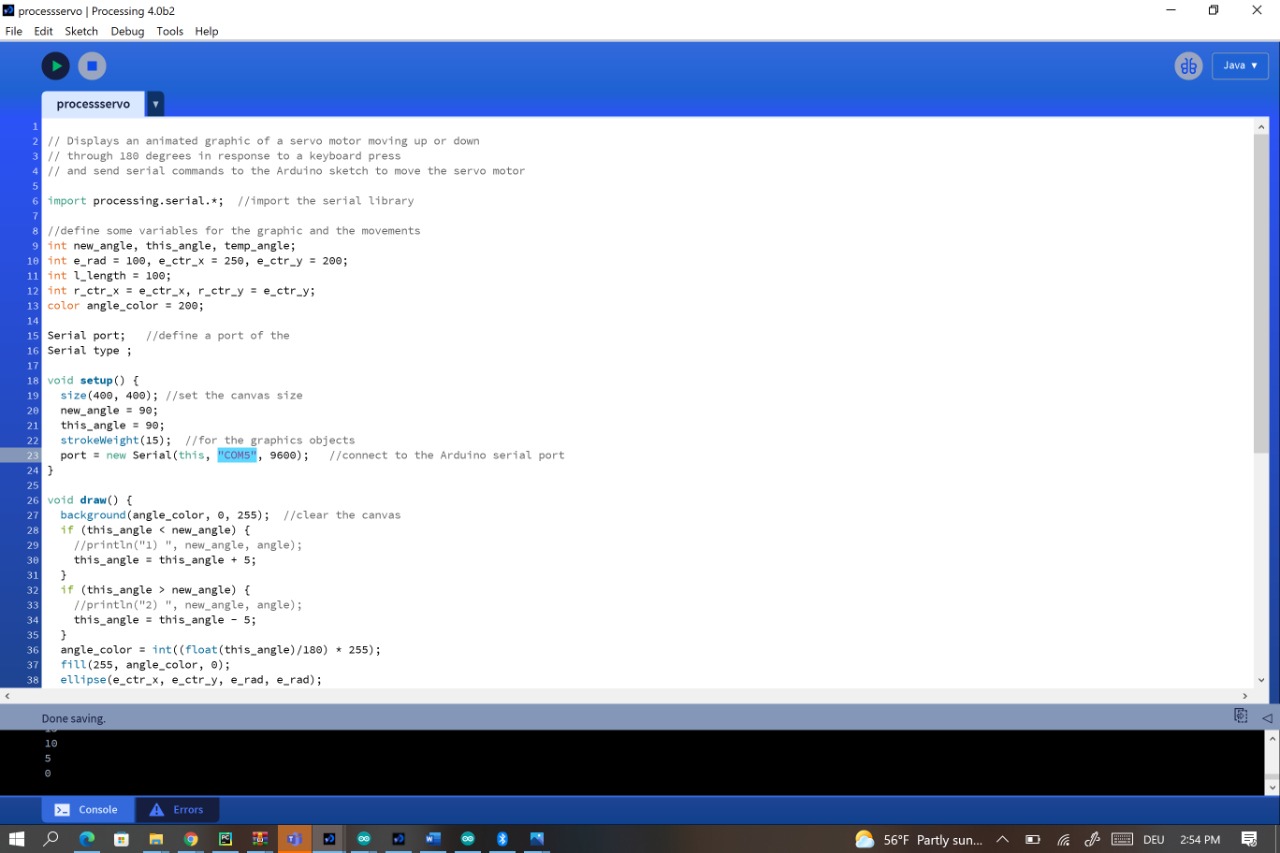This screenshot has width=1280, height=853.
Task: Click the editor scroll-up arrow
Action: pos(1260,127)
